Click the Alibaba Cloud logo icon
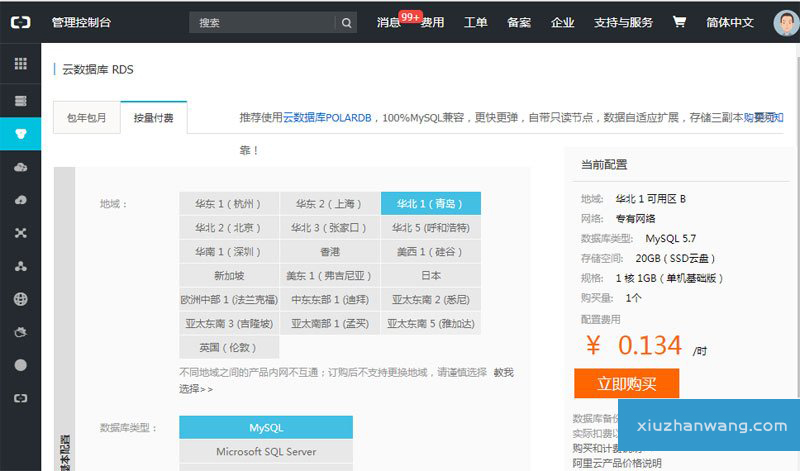Screen dimensions: 800x471 [x=20, y=22]
